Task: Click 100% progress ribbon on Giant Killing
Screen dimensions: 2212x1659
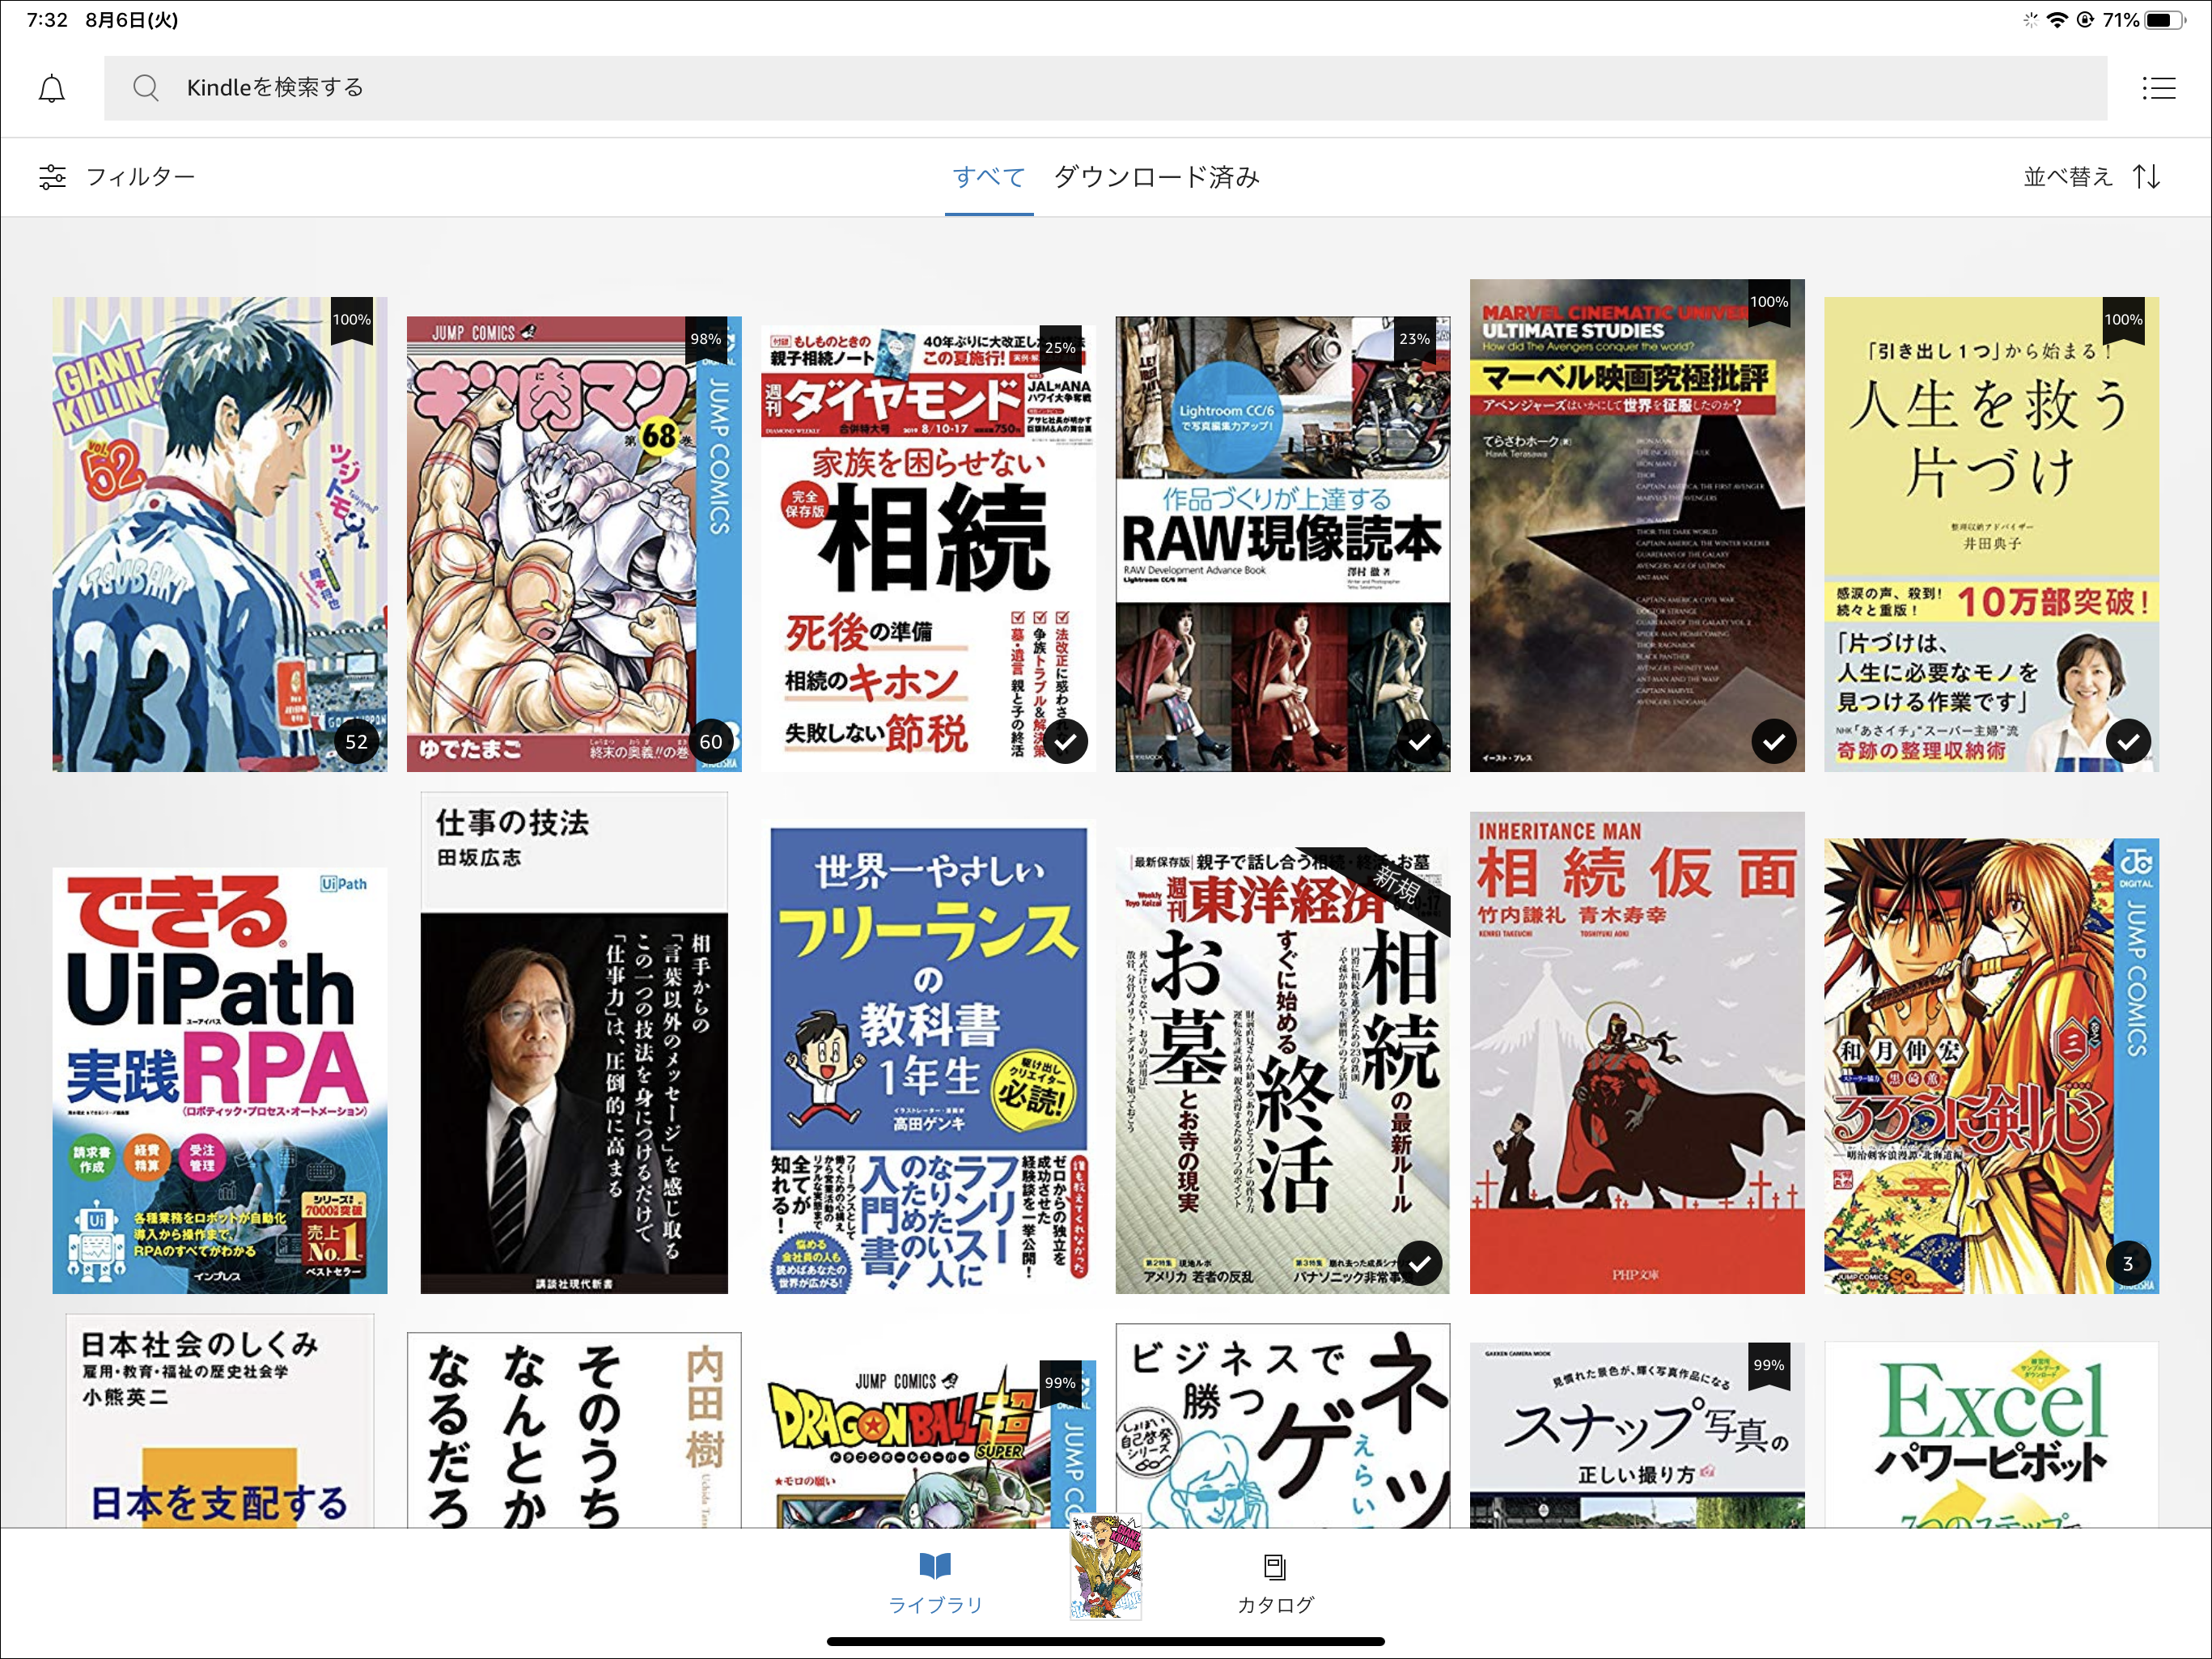Action: click(x=352, y=322)
